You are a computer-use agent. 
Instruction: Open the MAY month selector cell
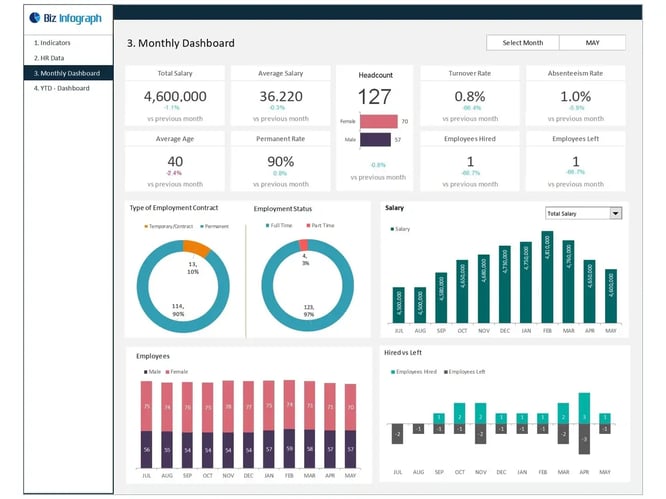(x=592, y=42)
